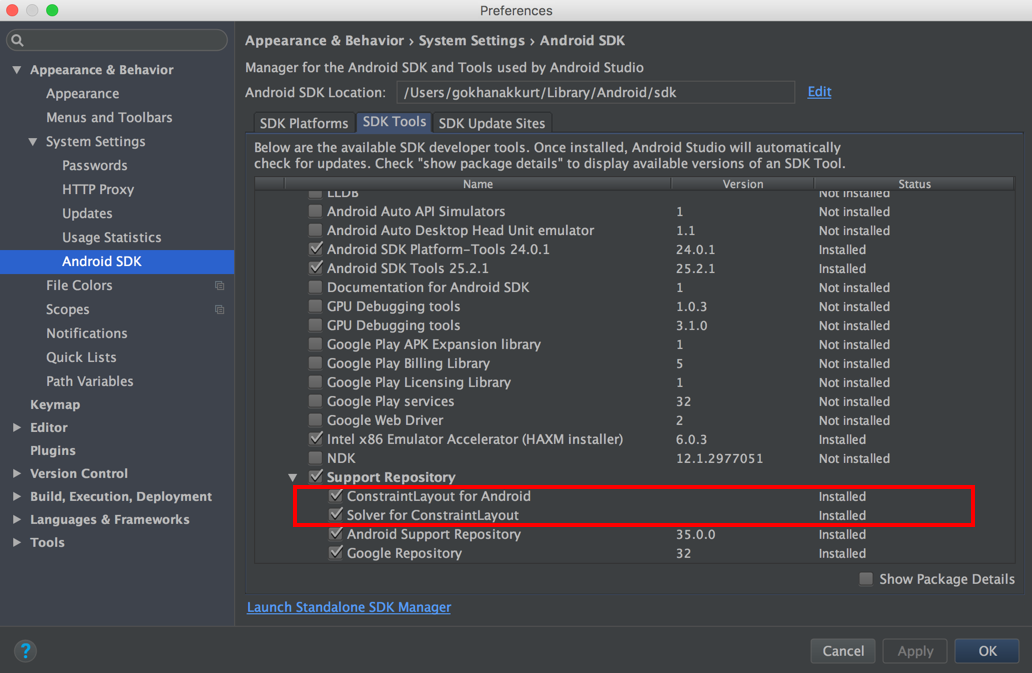
Task: Click the Android SDK Location field
Action: click(595, 93)
